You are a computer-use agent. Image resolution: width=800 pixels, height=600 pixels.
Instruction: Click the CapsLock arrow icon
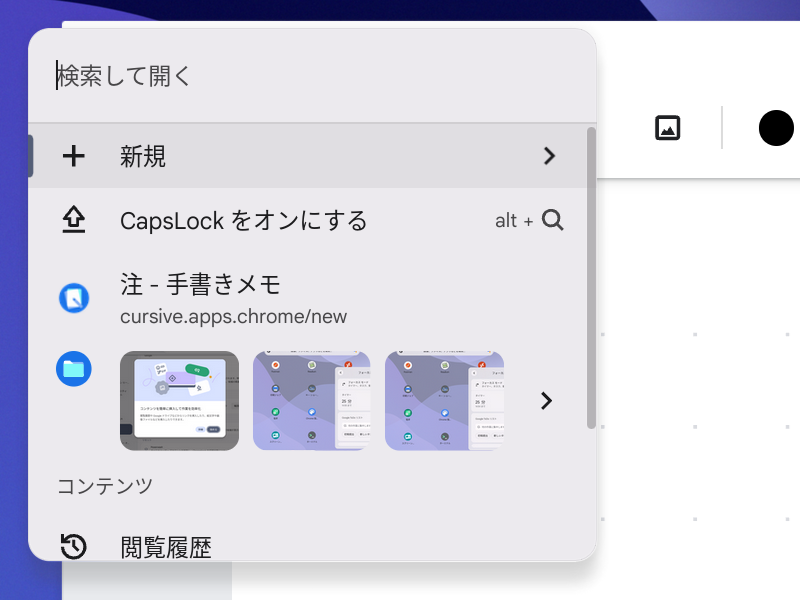[74, 220]
